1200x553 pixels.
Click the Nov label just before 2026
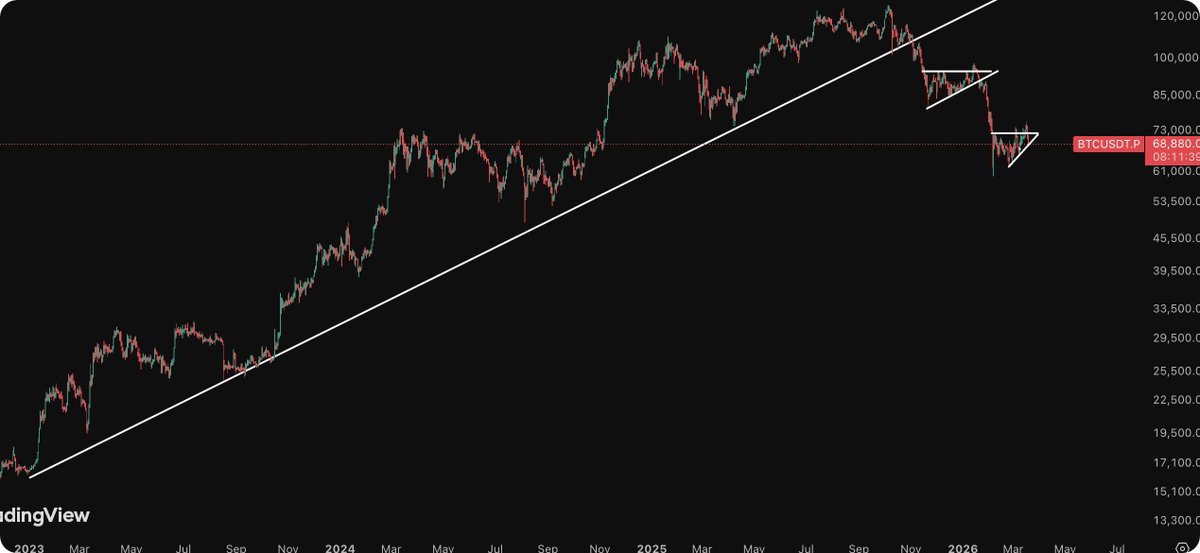click(x=911, y=548)
